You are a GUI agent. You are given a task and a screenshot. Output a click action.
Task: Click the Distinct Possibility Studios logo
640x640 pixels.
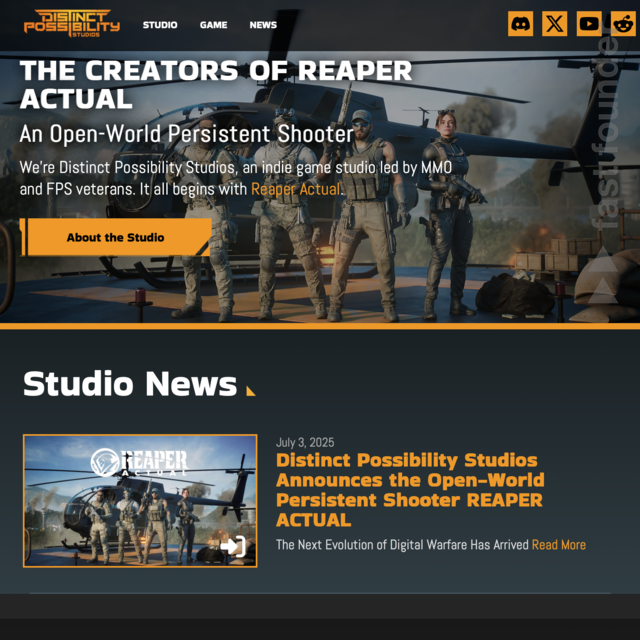tap(72, 23)
